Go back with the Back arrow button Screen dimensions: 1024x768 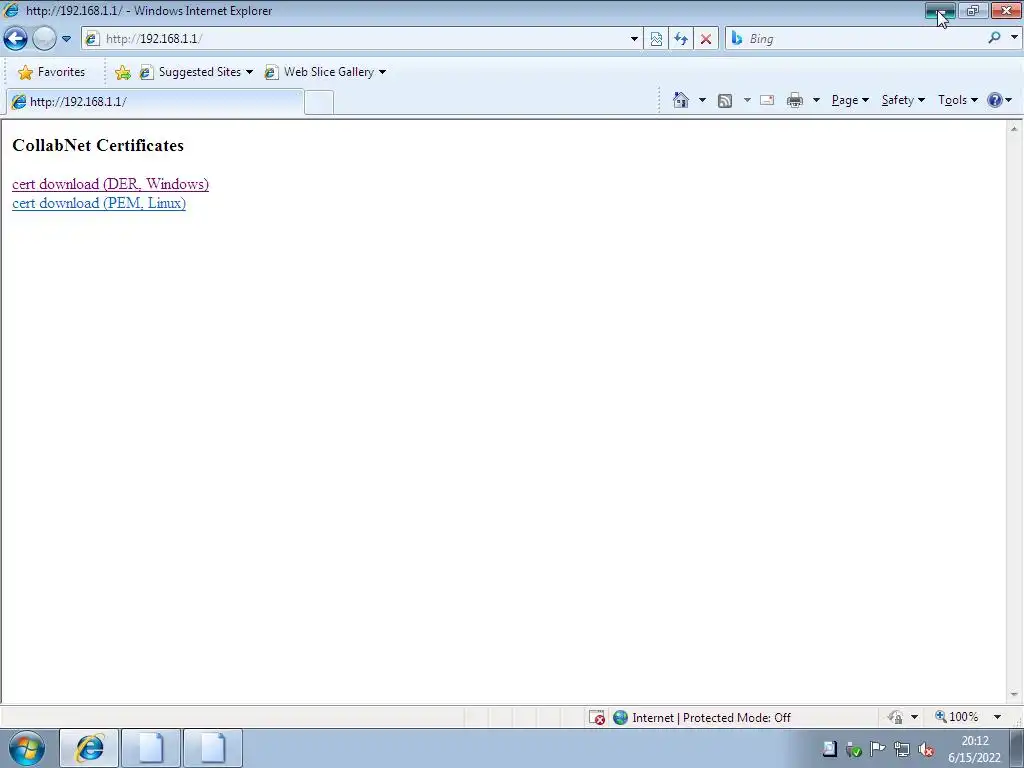click(x=15, y=39)
